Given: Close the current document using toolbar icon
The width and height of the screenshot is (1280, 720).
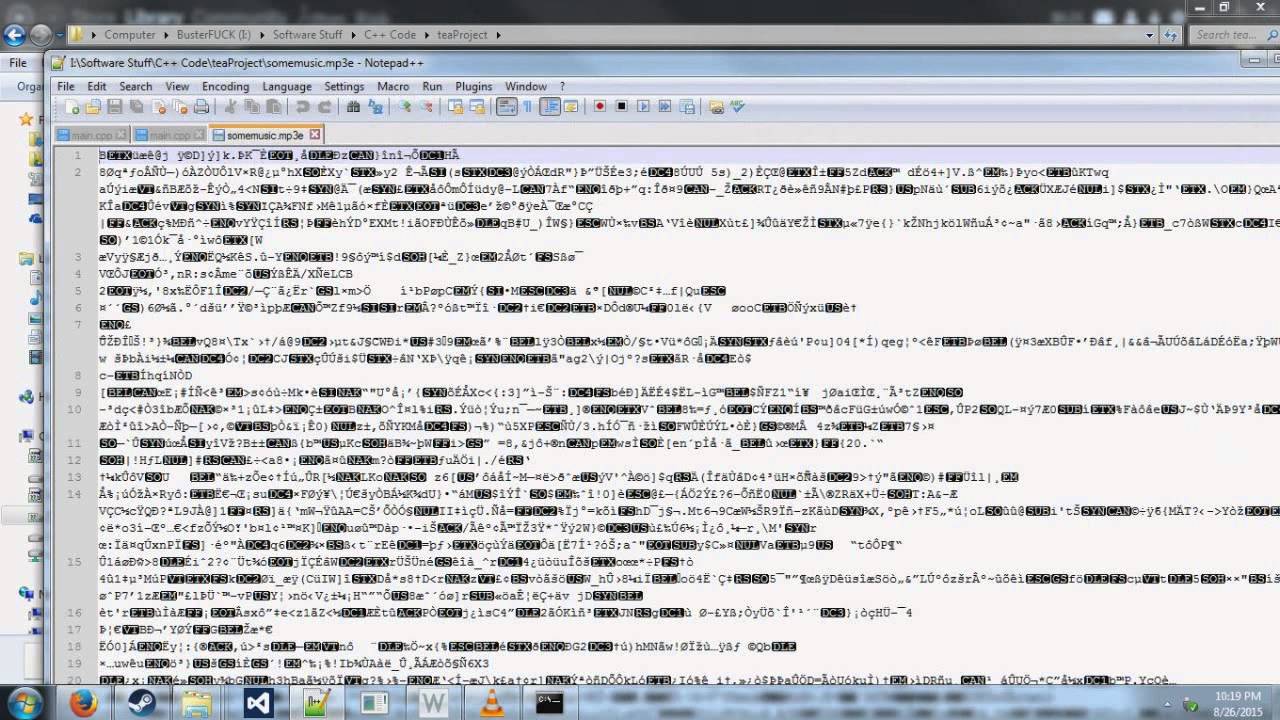Looking at the screenshot, I should pyautogui.click(x=159, y=107).
